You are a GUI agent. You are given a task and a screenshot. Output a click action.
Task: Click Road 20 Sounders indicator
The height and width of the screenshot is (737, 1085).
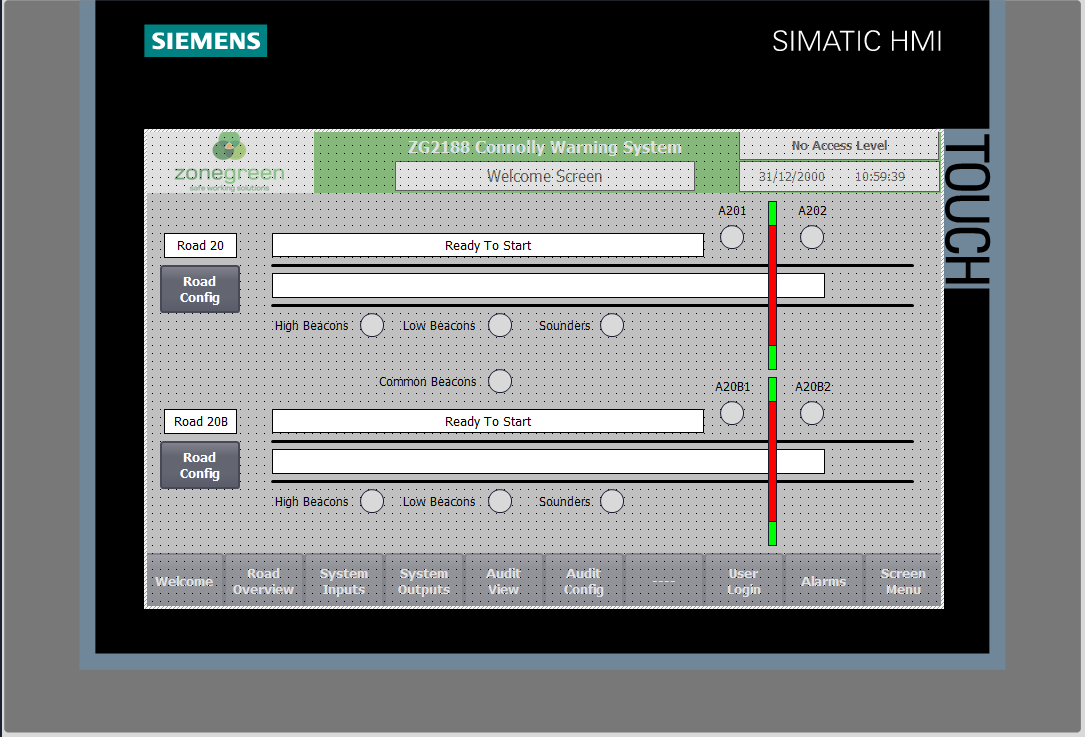tap(612, 325)
